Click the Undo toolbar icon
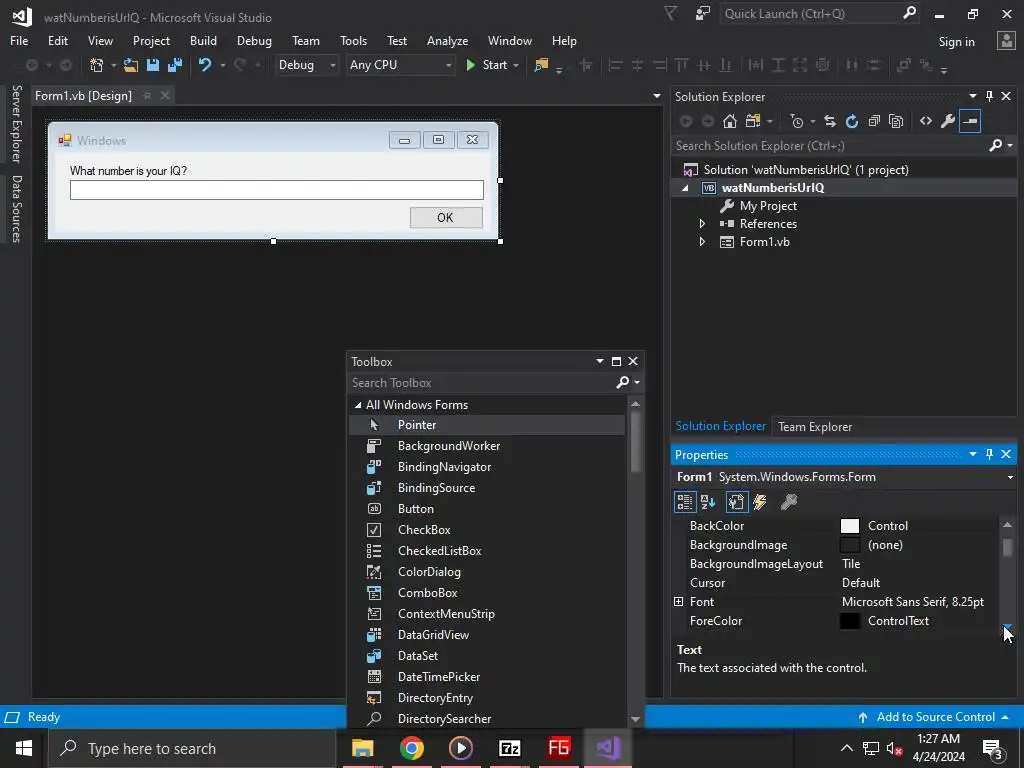 click(204, 65)
